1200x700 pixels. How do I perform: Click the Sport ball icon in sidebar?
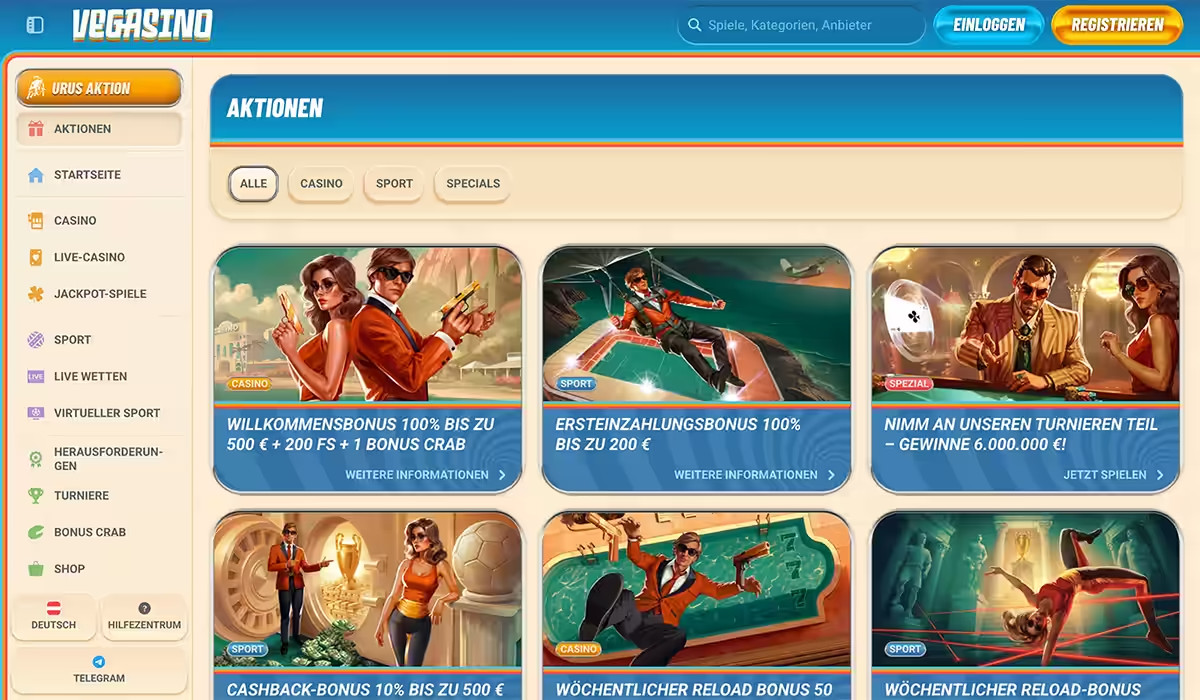pyautogui.click(x=36, y=340)
